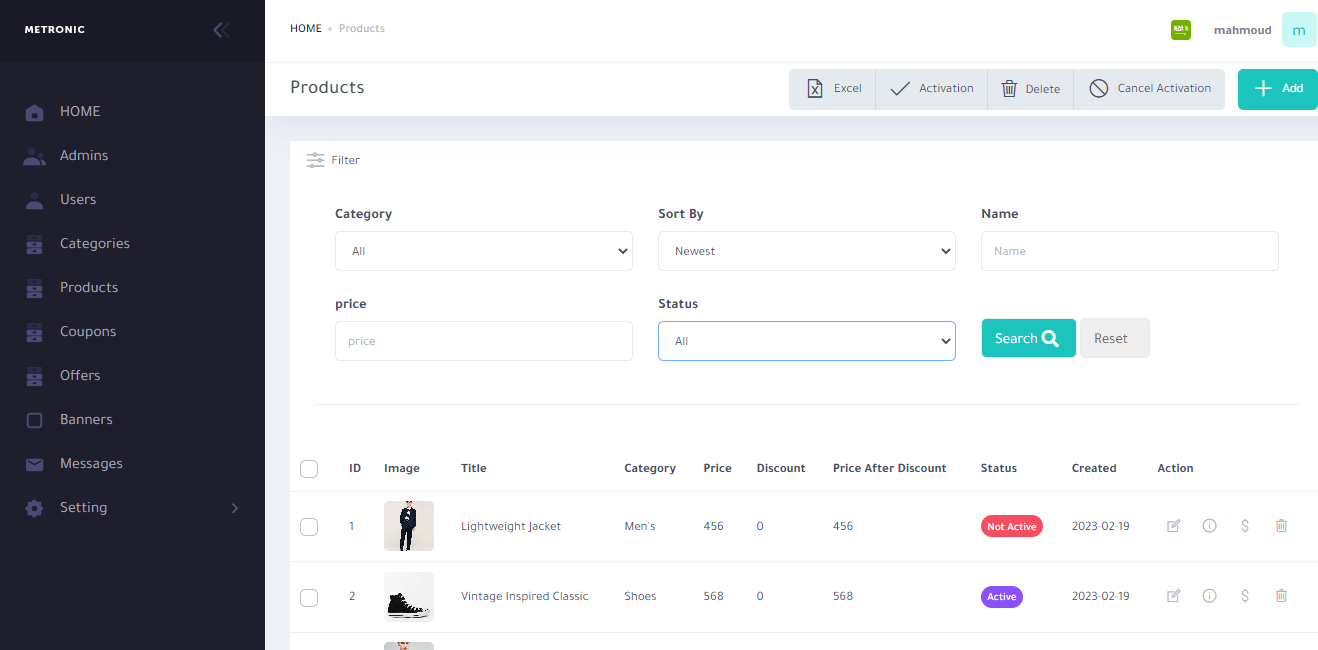Click the 'Price After Discount' column header
The image size is (1318, 650).
(890, 469)
